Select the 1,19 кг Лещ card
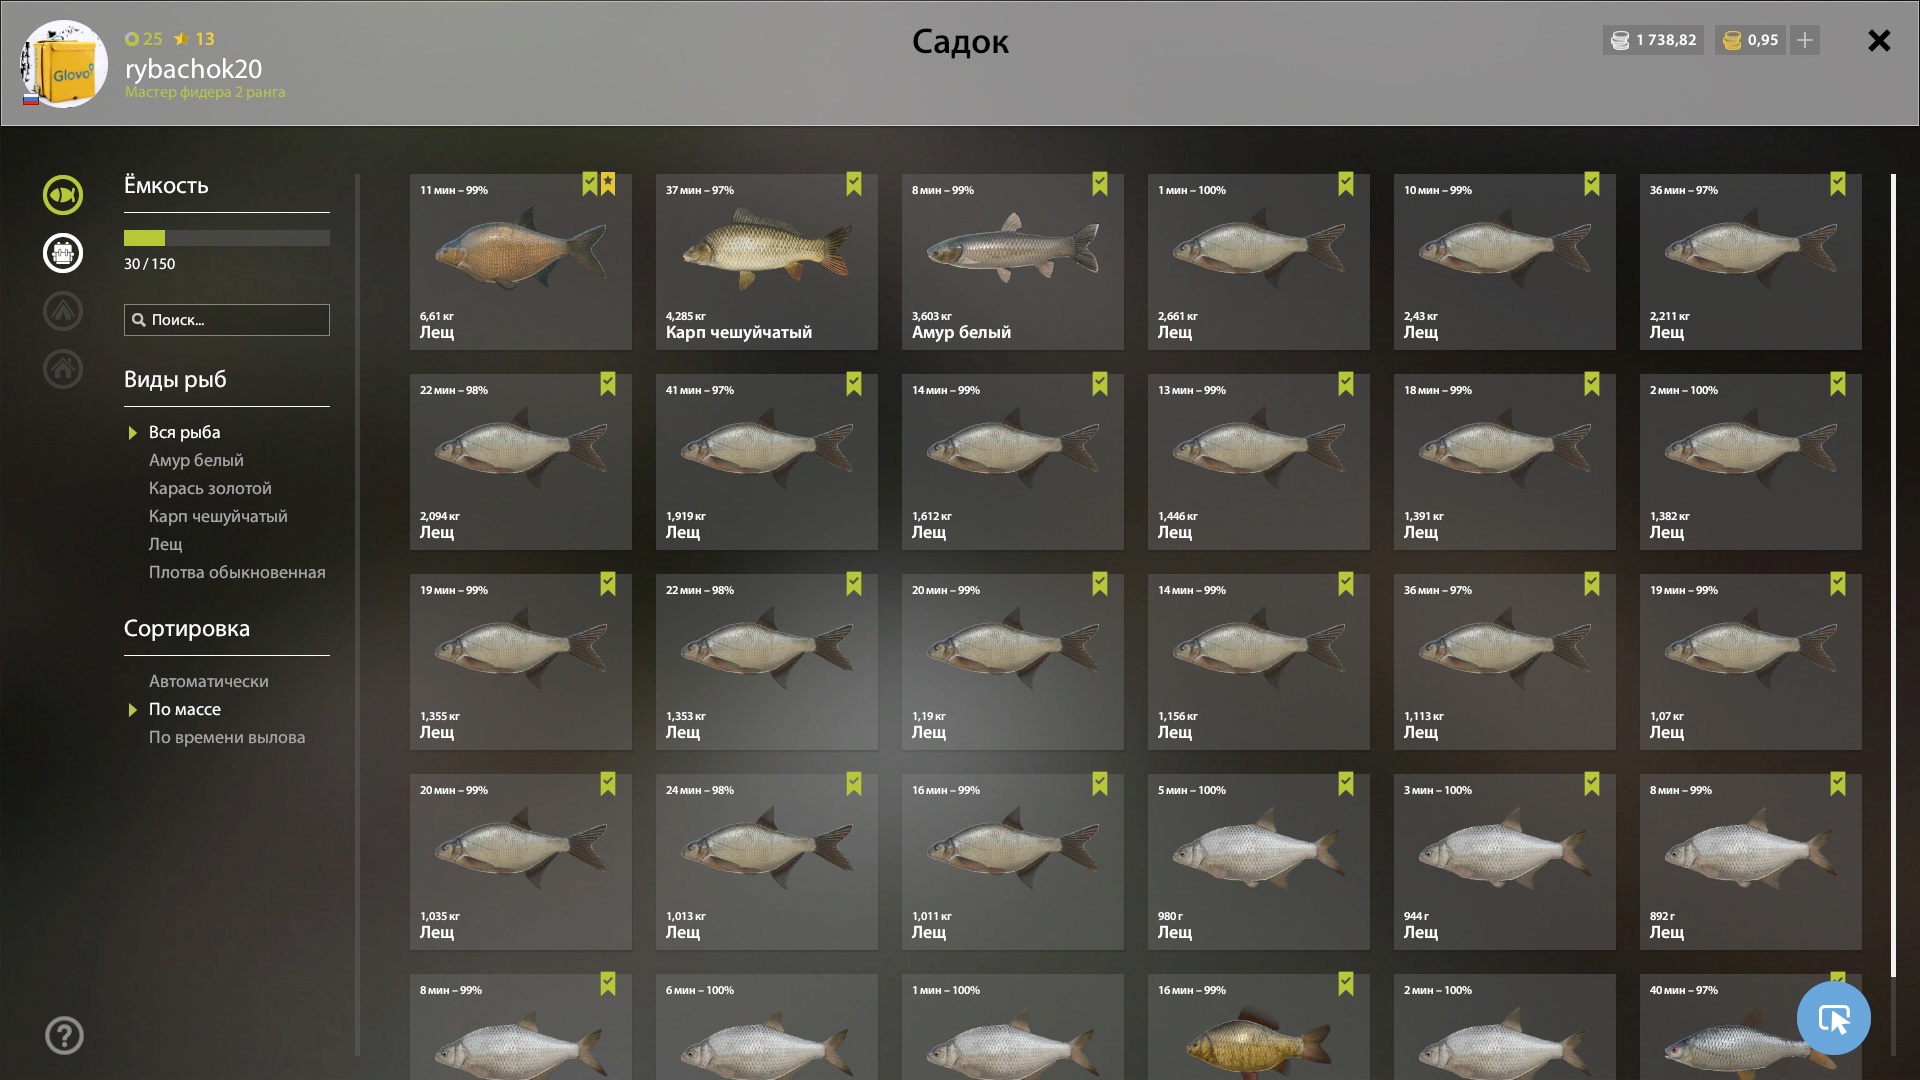Image resolution: width=1920 pixels, height=1080 pixels. click(1013, 662)
